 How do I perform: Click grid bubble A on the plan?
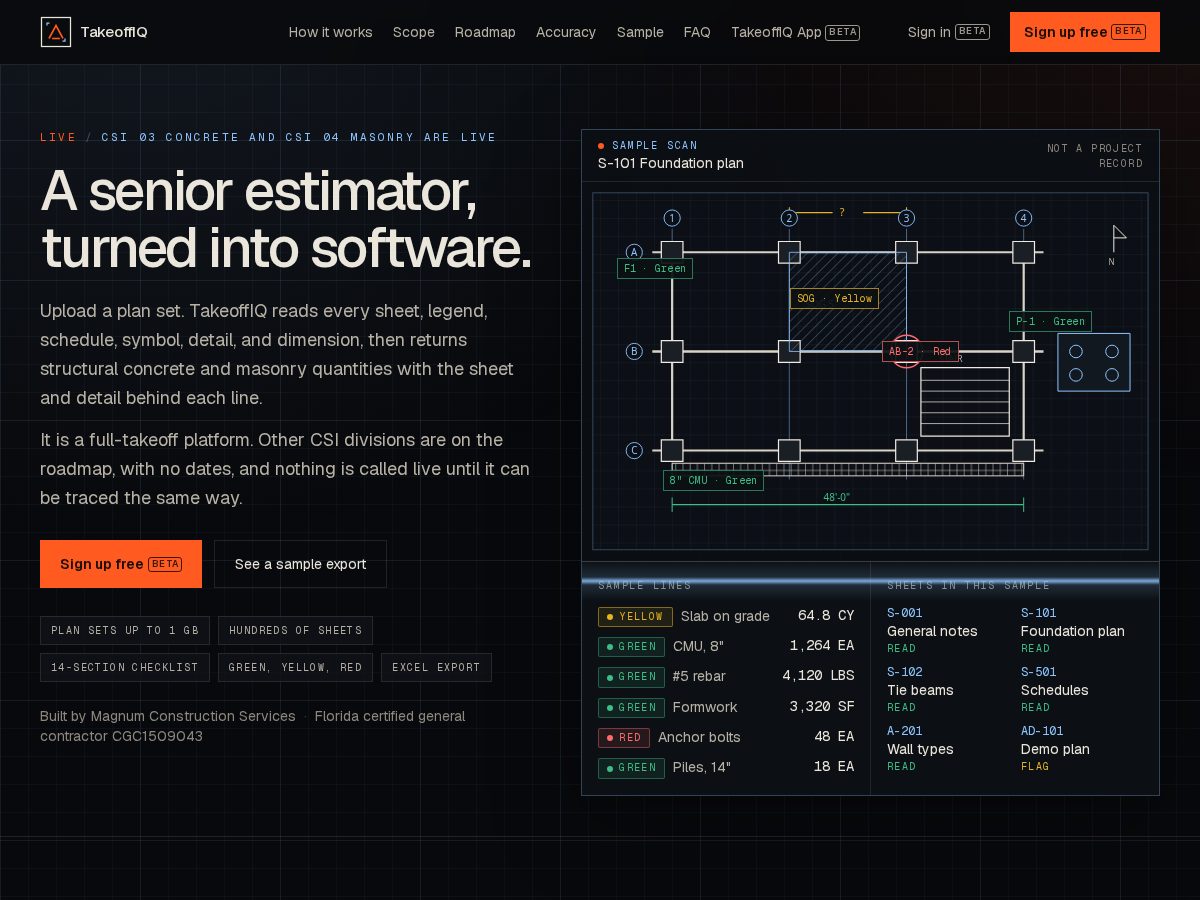pos(634,252)
